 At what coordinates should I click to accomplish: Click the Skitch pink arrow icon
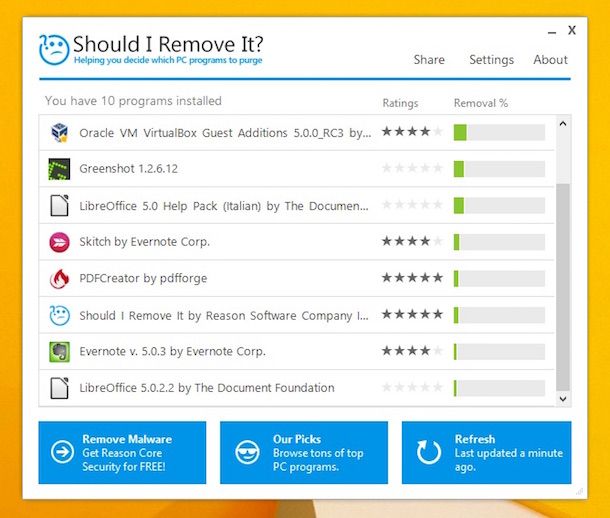pyautogui.click(x=60, y=242)
